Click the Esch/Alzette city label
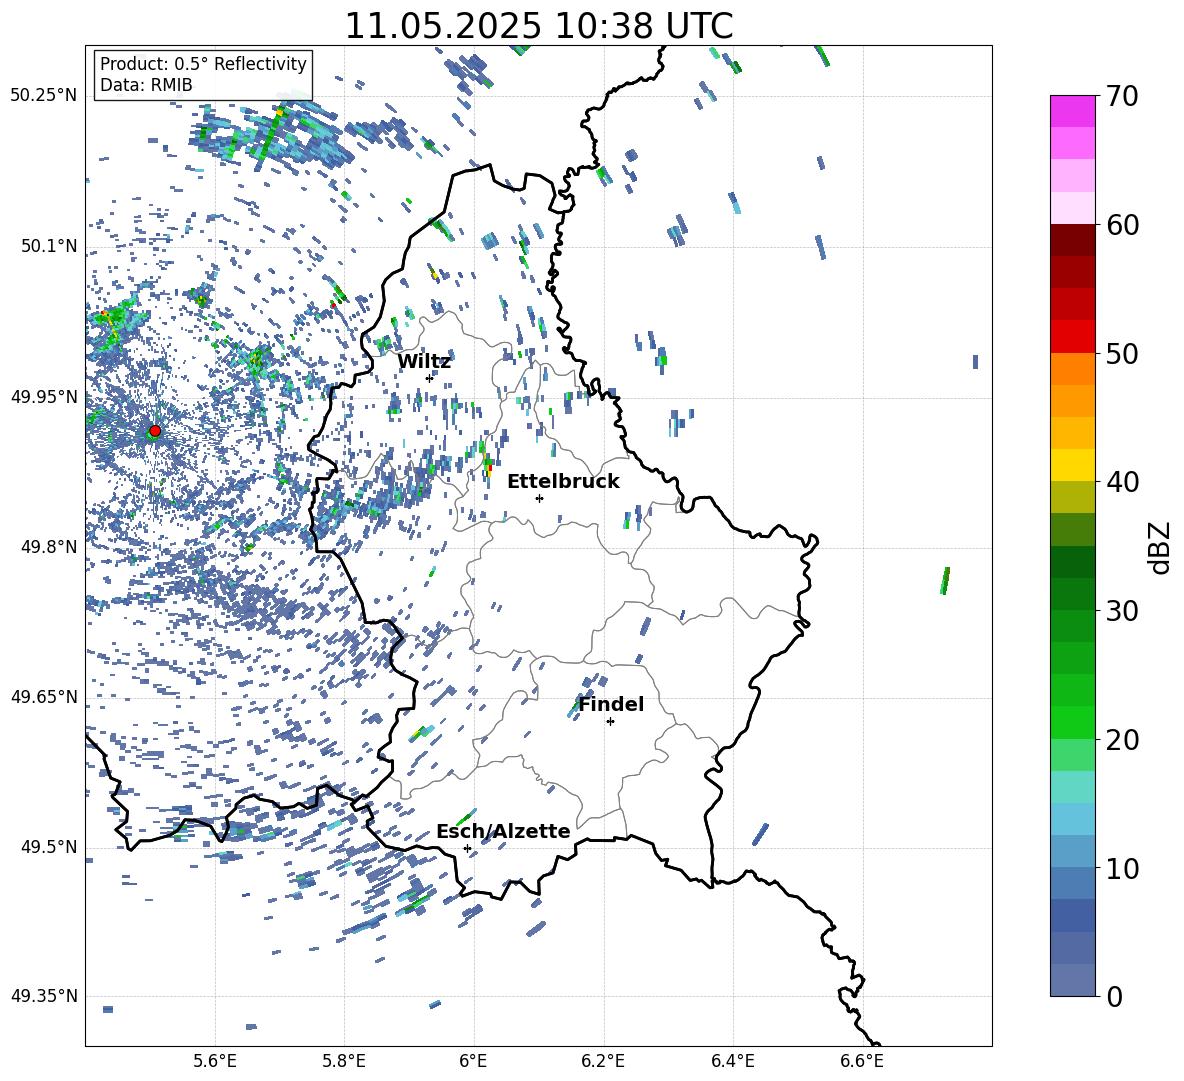Screen dimensions: 1184x1081 click(x=503, y=831)
